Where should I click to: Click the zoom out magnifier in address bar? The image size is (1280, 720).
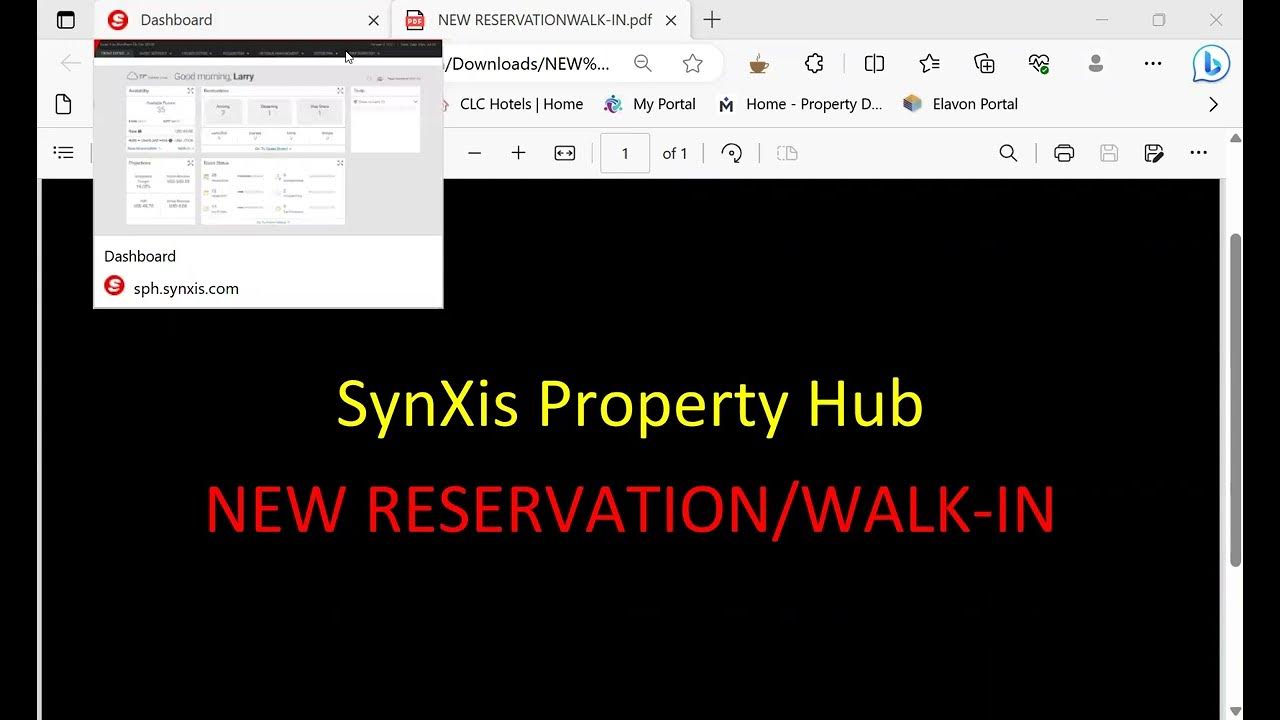643,64
